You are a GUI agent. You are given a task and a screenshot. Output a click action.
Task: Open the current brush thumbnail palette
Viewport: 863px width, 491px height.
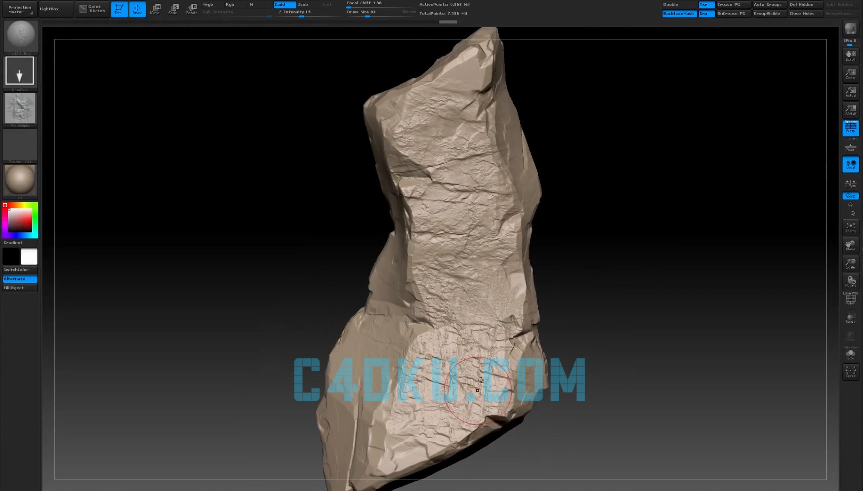coord(21,36)
